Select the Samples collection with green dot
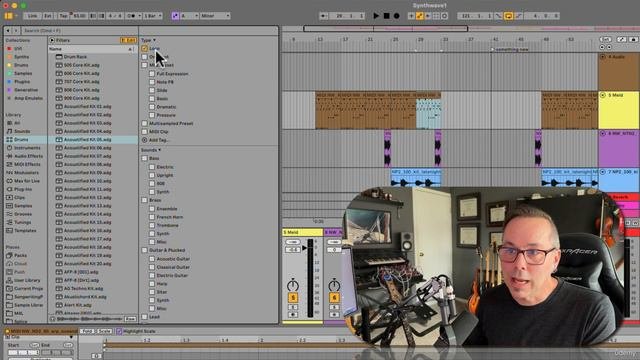This screenshot has width=640, height=360. click(23, 73)
